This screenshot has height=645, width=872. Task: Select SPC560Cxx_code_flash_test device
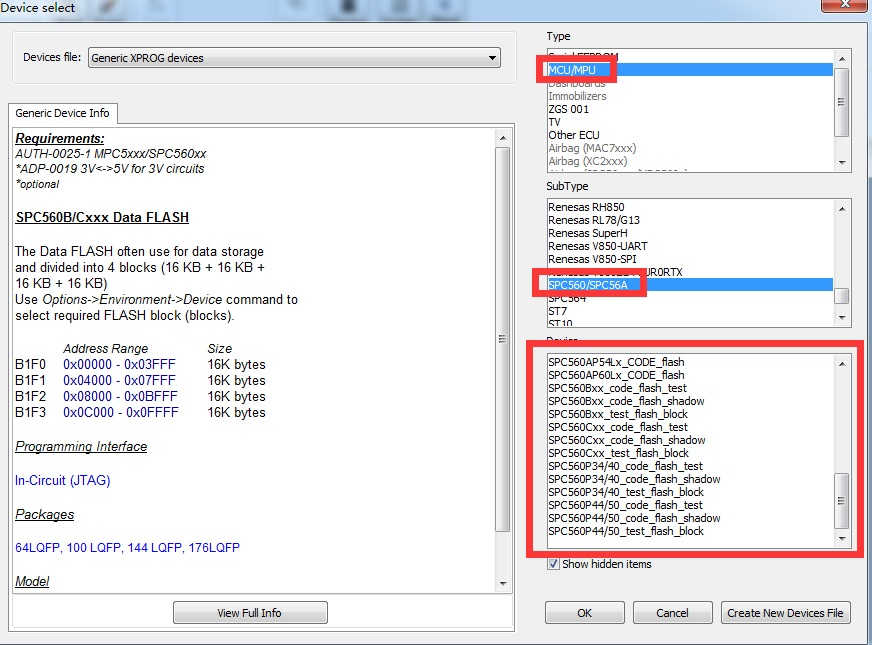pos(690,427)
